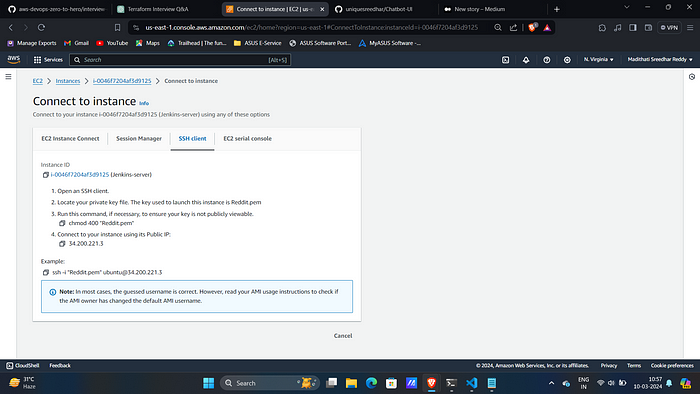700x394 pixels.
Task: Open the browser hamburger main menu
Action: (690, 28)
